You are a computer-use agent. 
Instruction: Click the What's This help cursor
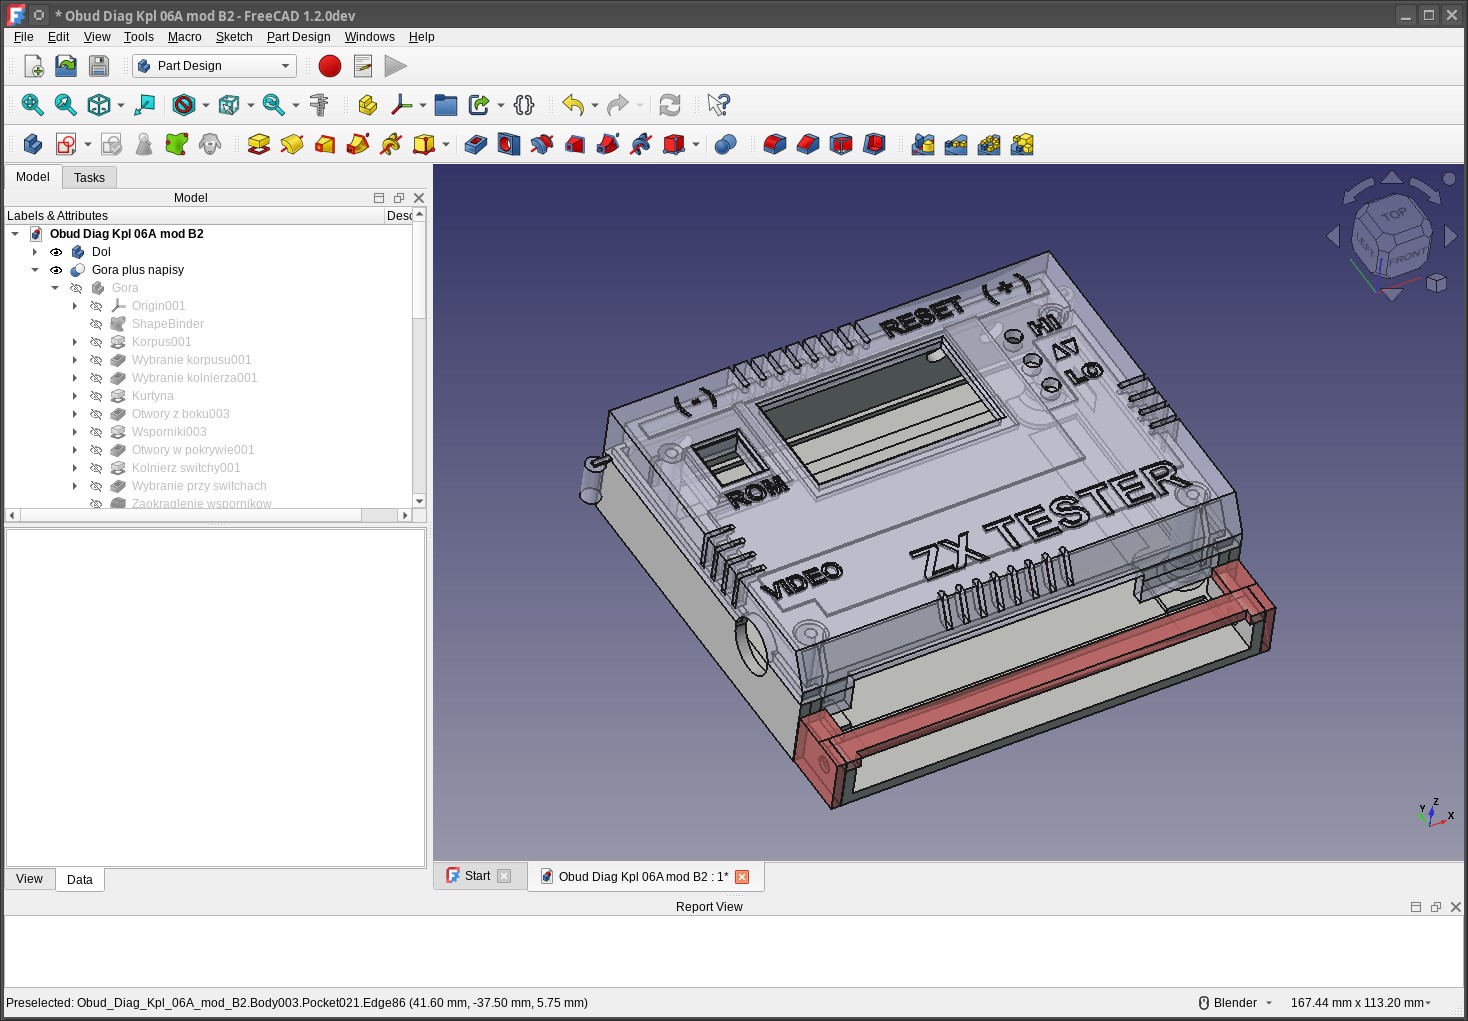[718, 105]
